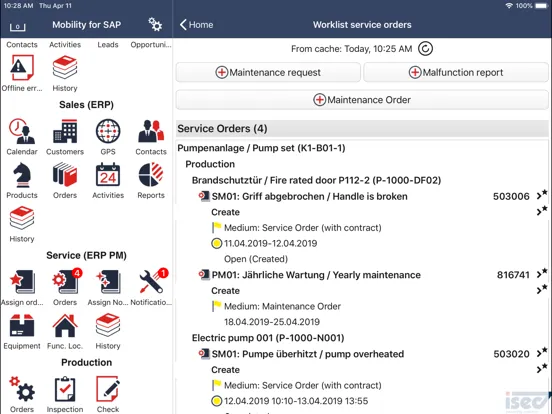Screen dimensions: 552x414
Task: Create a new Malfunction report
Action: click(x=456, y=72)
